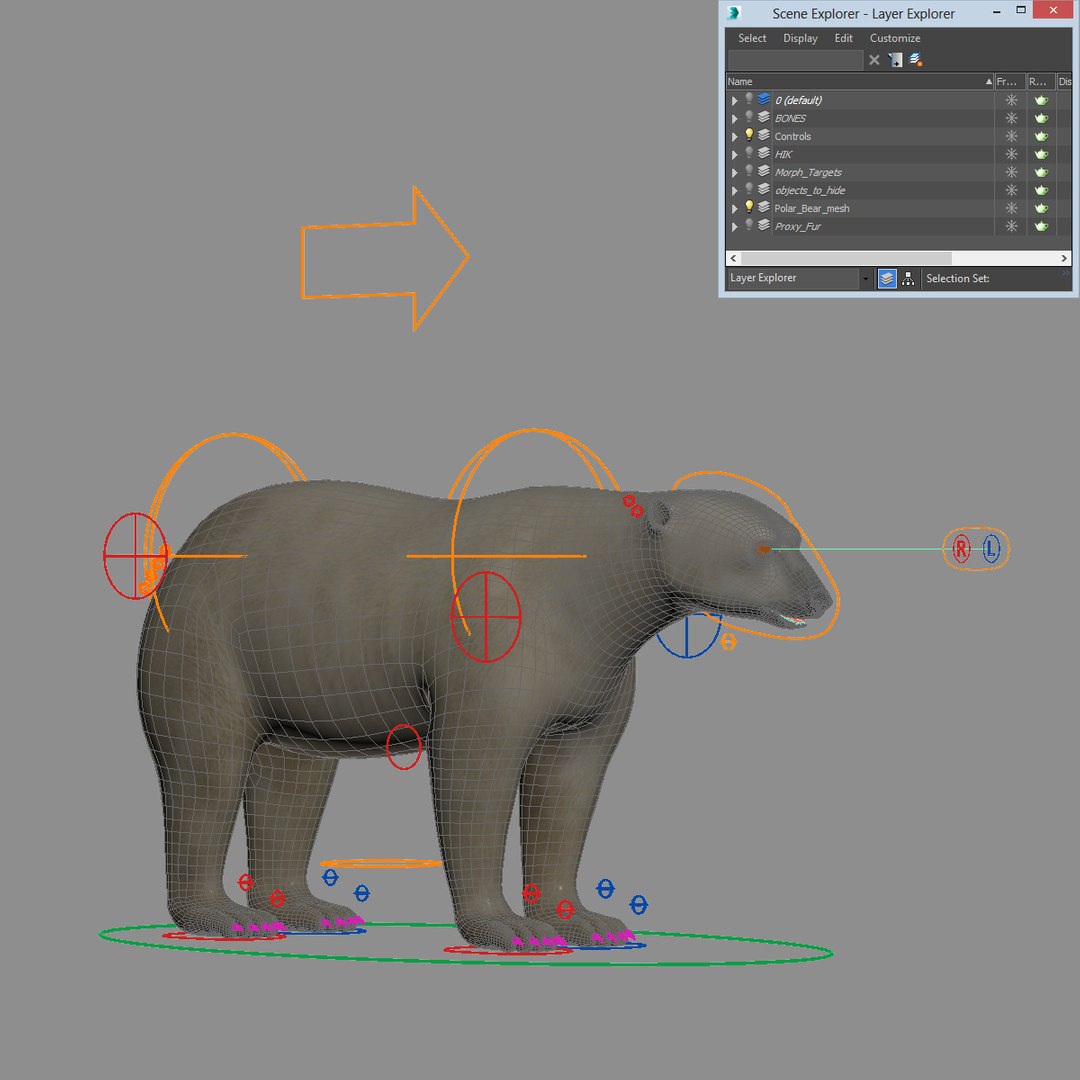The image size is (1080, 1080).
Task: Expand the Morph_Targets layer
Action: coord(734,172)
